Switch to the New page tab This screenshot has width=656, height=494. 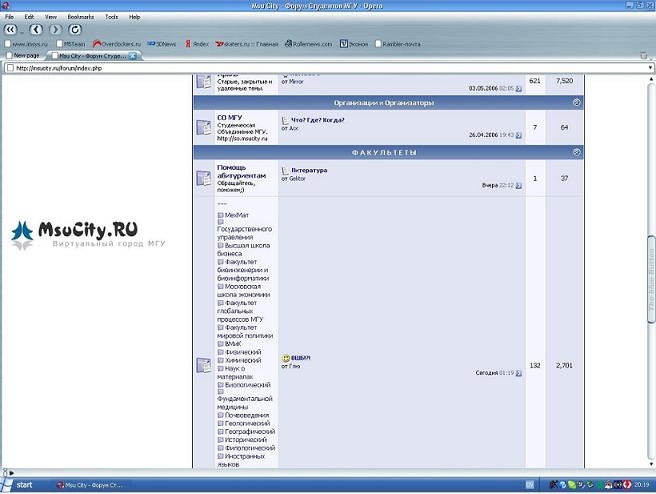tap(25, 55)
